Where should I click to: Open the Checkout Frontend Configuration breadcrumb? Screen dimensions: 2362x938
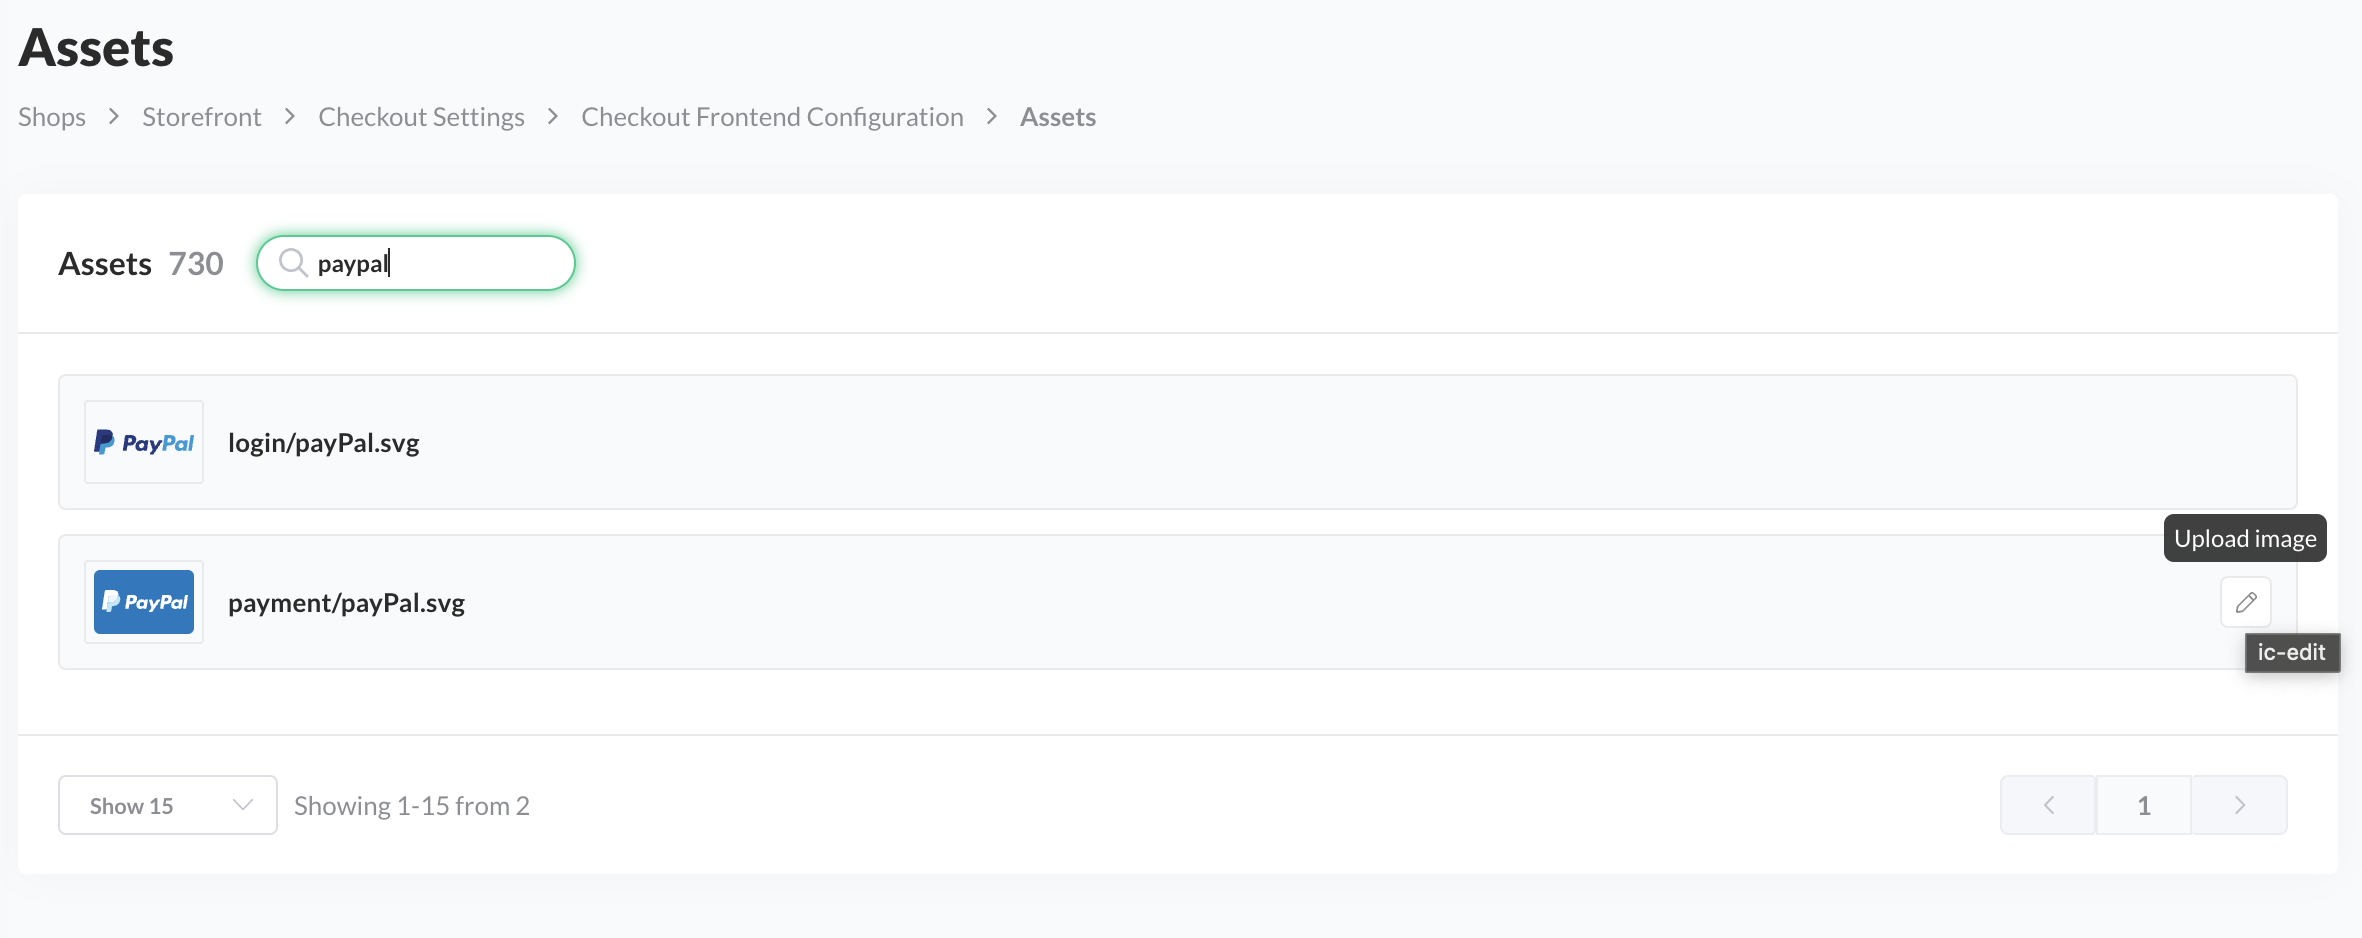tap(772, 117)
